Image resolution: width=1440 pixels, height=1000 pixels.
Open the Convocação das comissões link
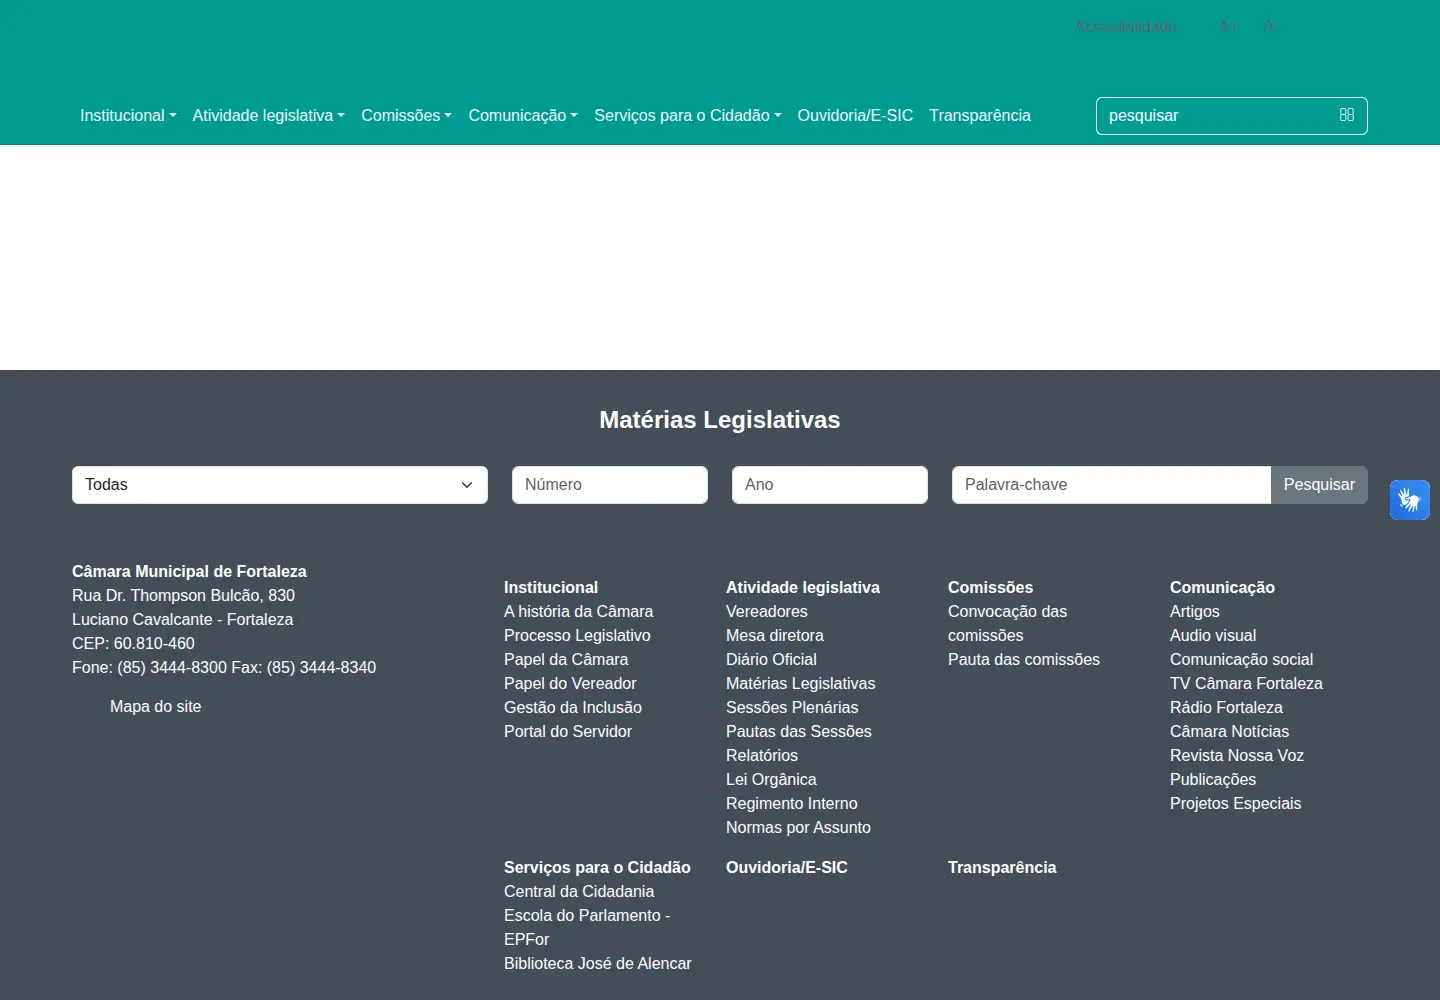(x=1007, y=623)
